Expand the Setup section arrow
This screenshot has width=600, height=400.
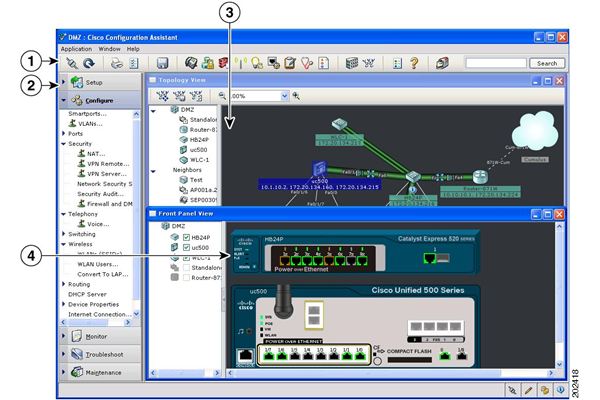64,82
